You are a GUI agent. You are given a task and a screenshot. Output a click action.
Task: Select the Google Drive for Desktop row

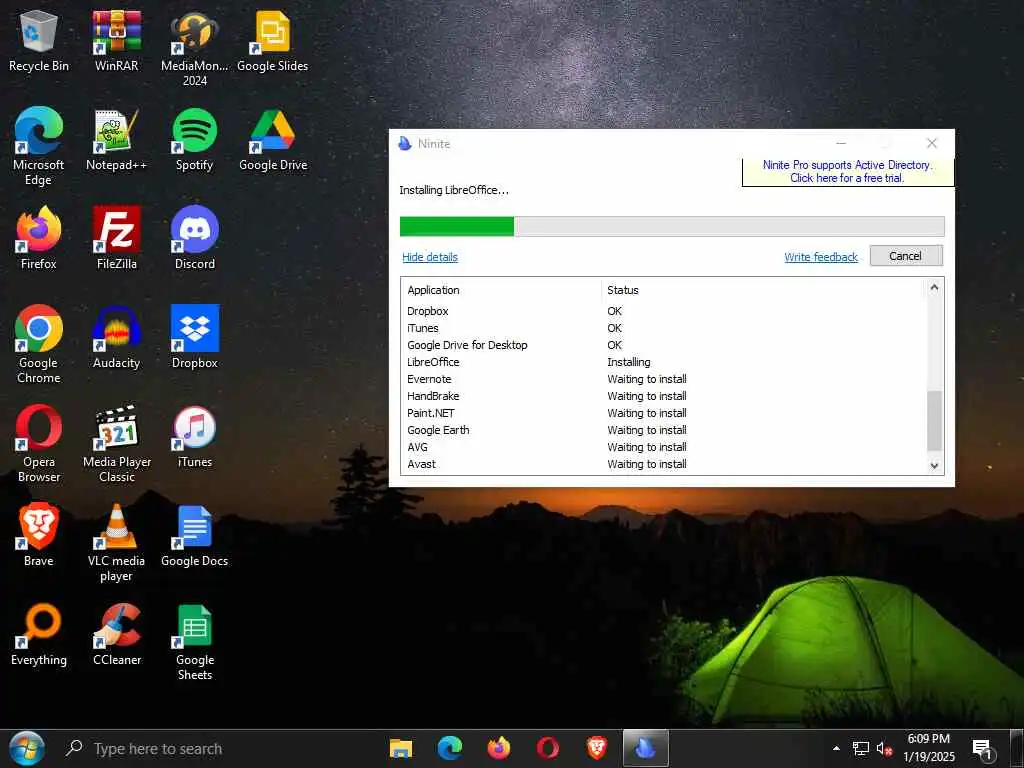tap(664, 345)
